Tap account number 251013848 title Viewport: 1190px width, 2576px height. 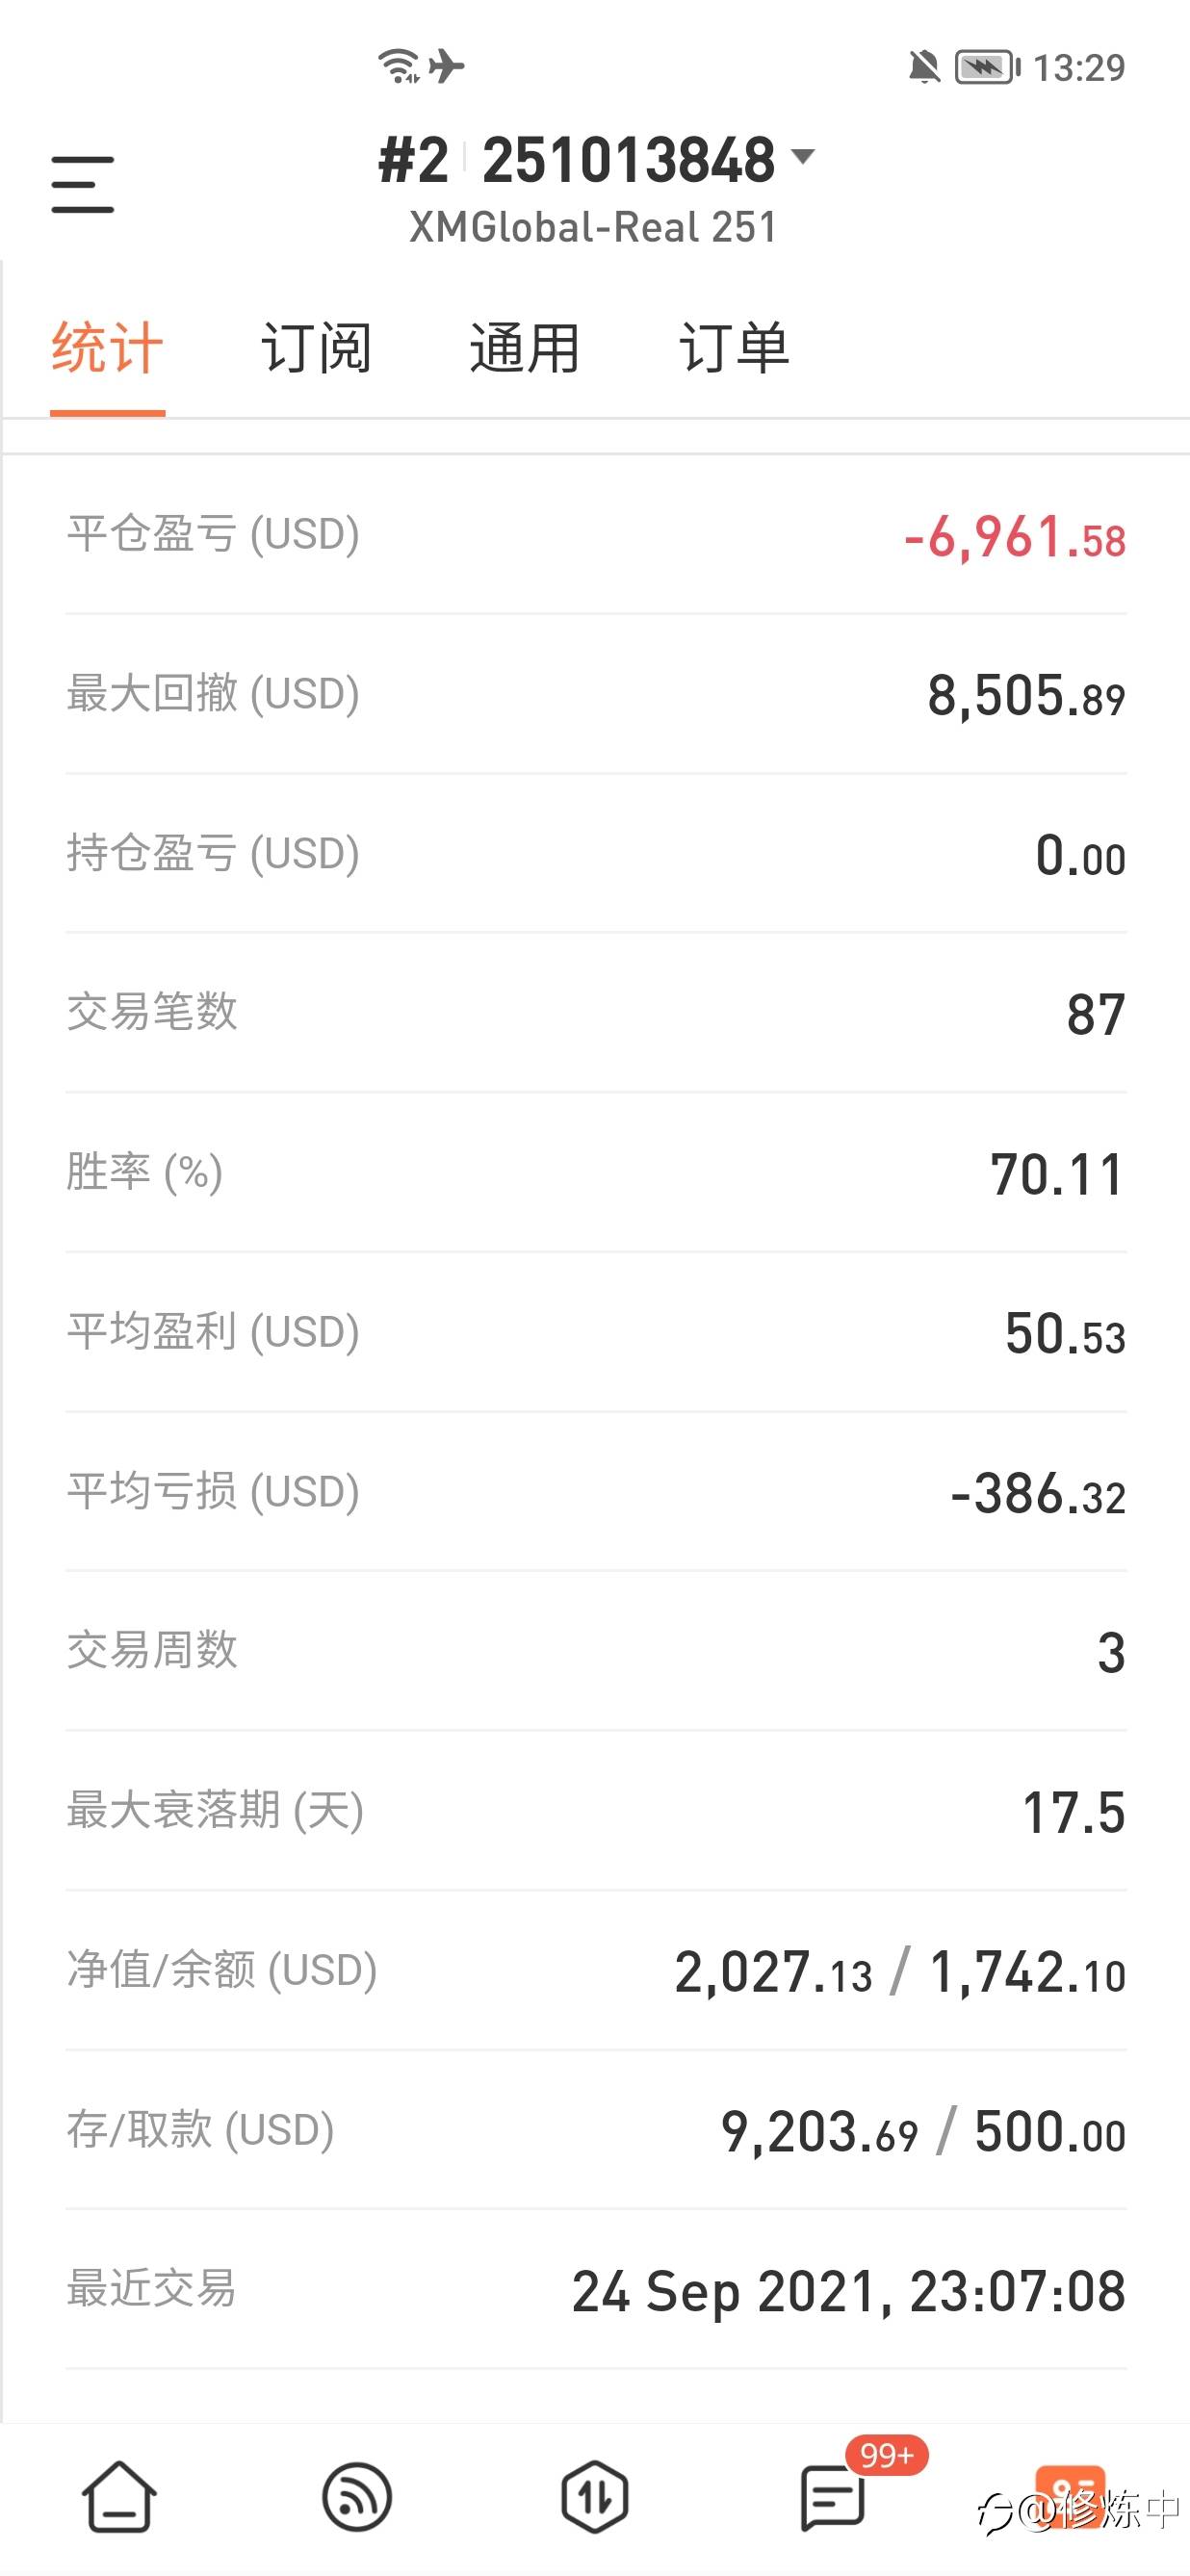628,160
